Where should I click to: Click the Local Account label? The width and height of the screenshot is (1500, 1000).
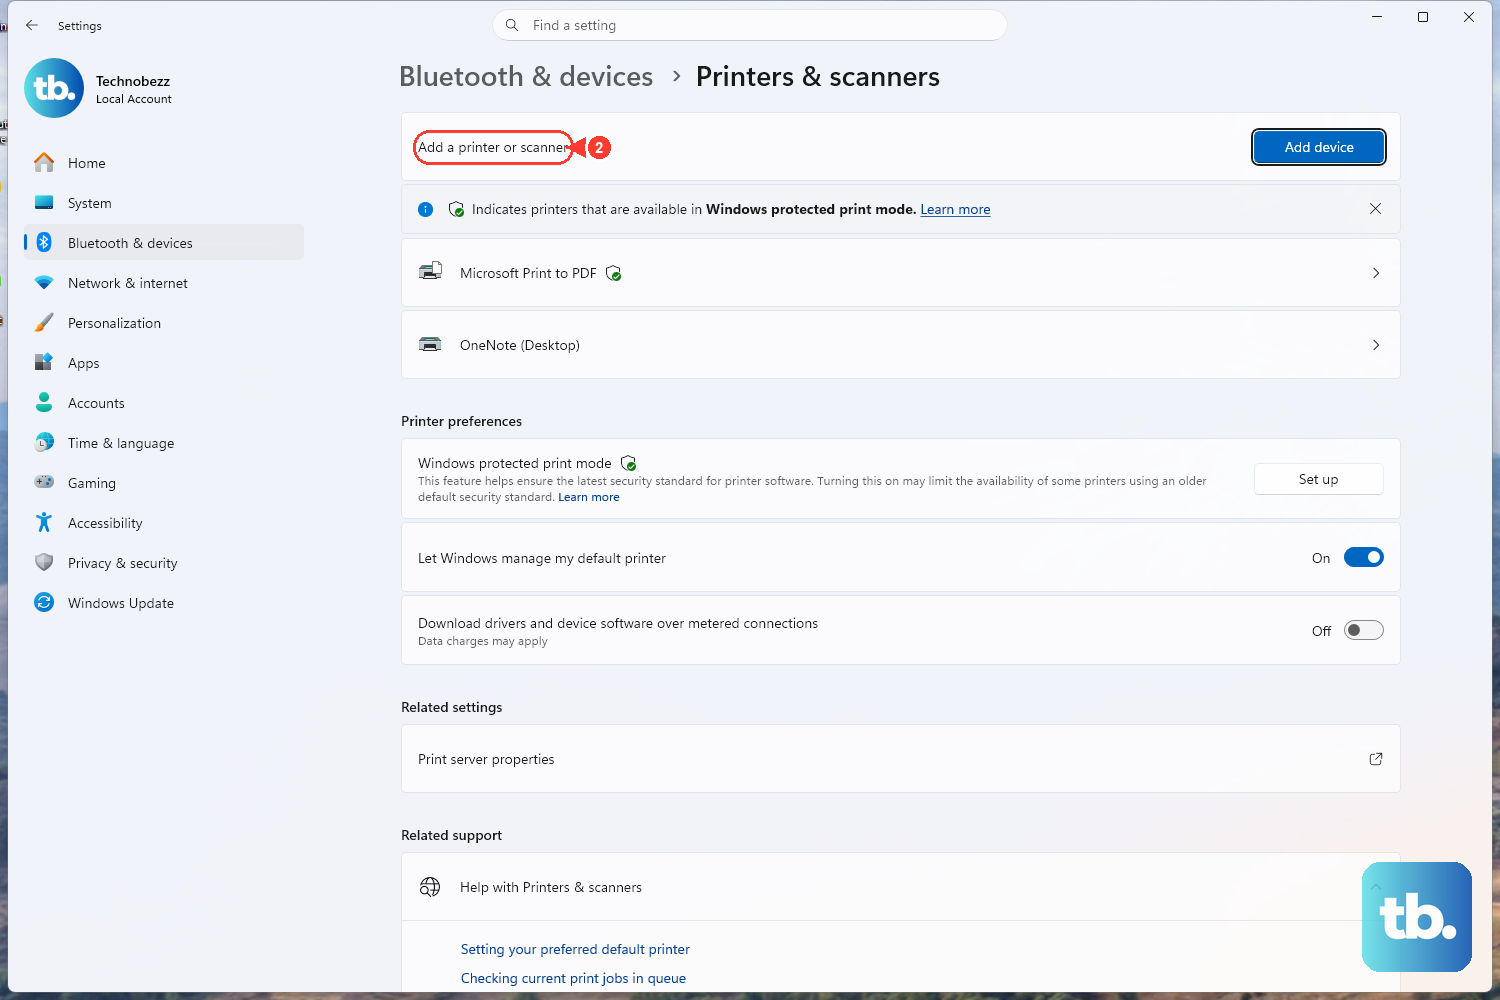[x=134, y=99]
